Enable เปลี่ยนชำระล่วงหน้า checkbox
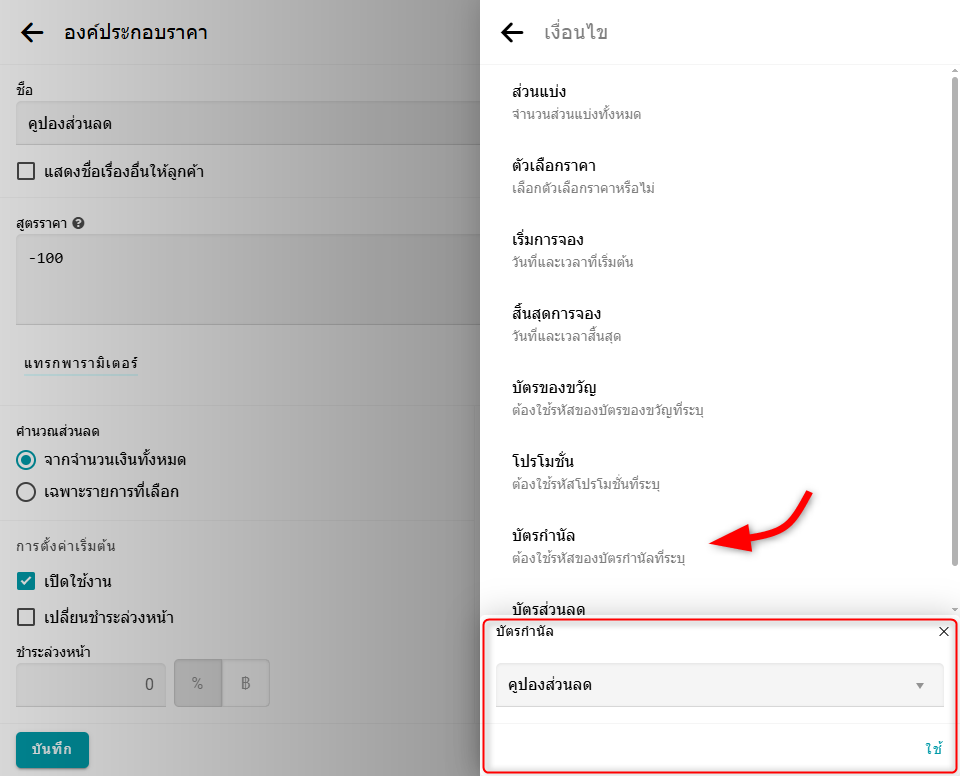 coord(26,617)
